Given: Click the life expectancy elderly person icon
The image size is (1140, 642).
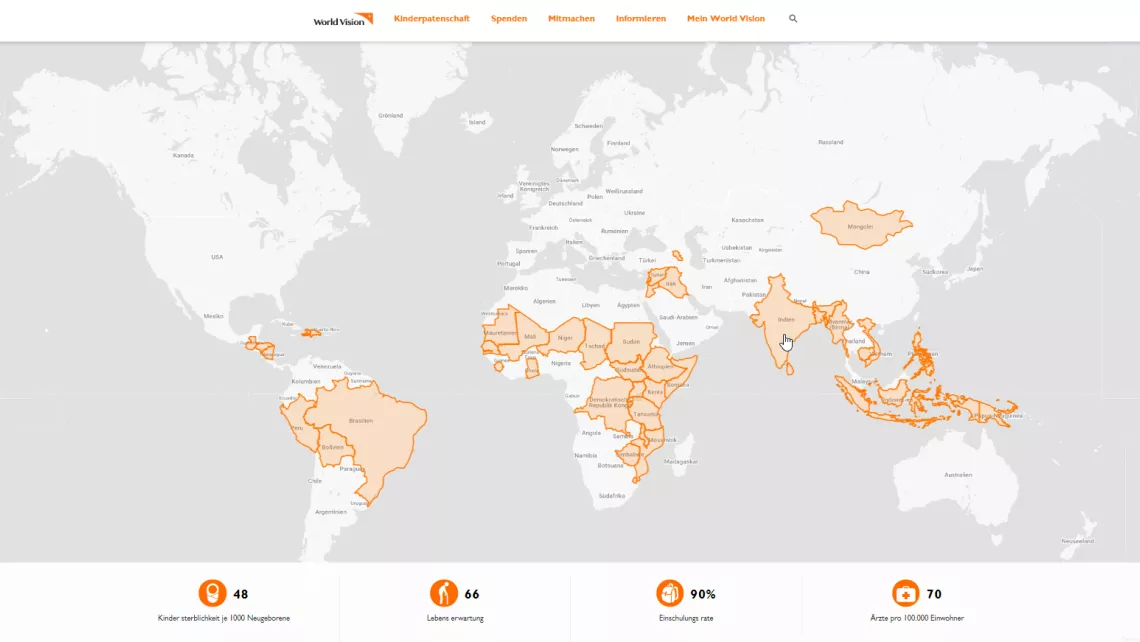Looking at the screenshot, I should 444,594.
